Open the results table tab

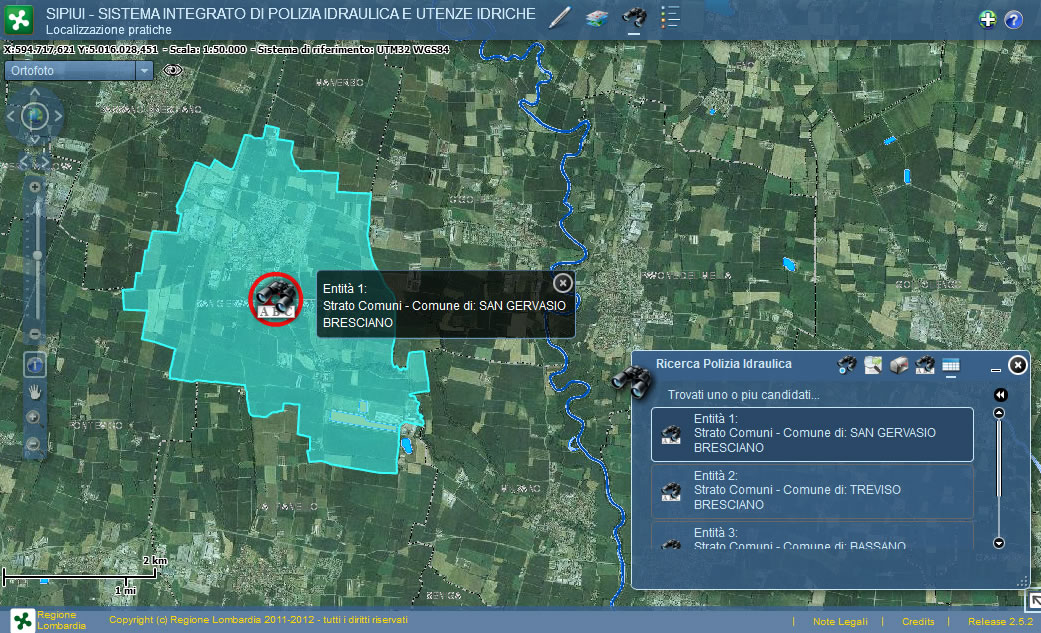tap(951, 365)
